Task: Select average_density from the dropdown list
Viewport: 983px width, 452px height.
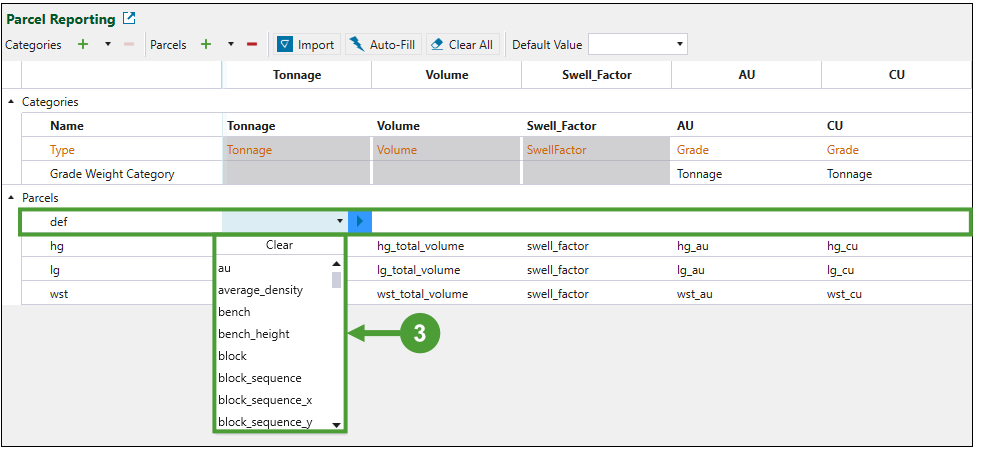Action: pos(260,290)
